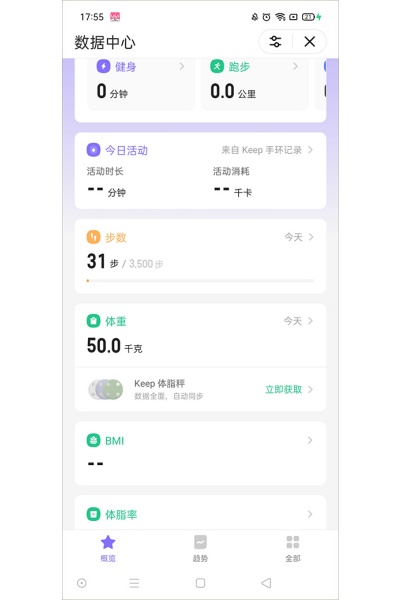
Task: Tap the purple 今日活动 activity icon
Action: click(x=93, y=150)
